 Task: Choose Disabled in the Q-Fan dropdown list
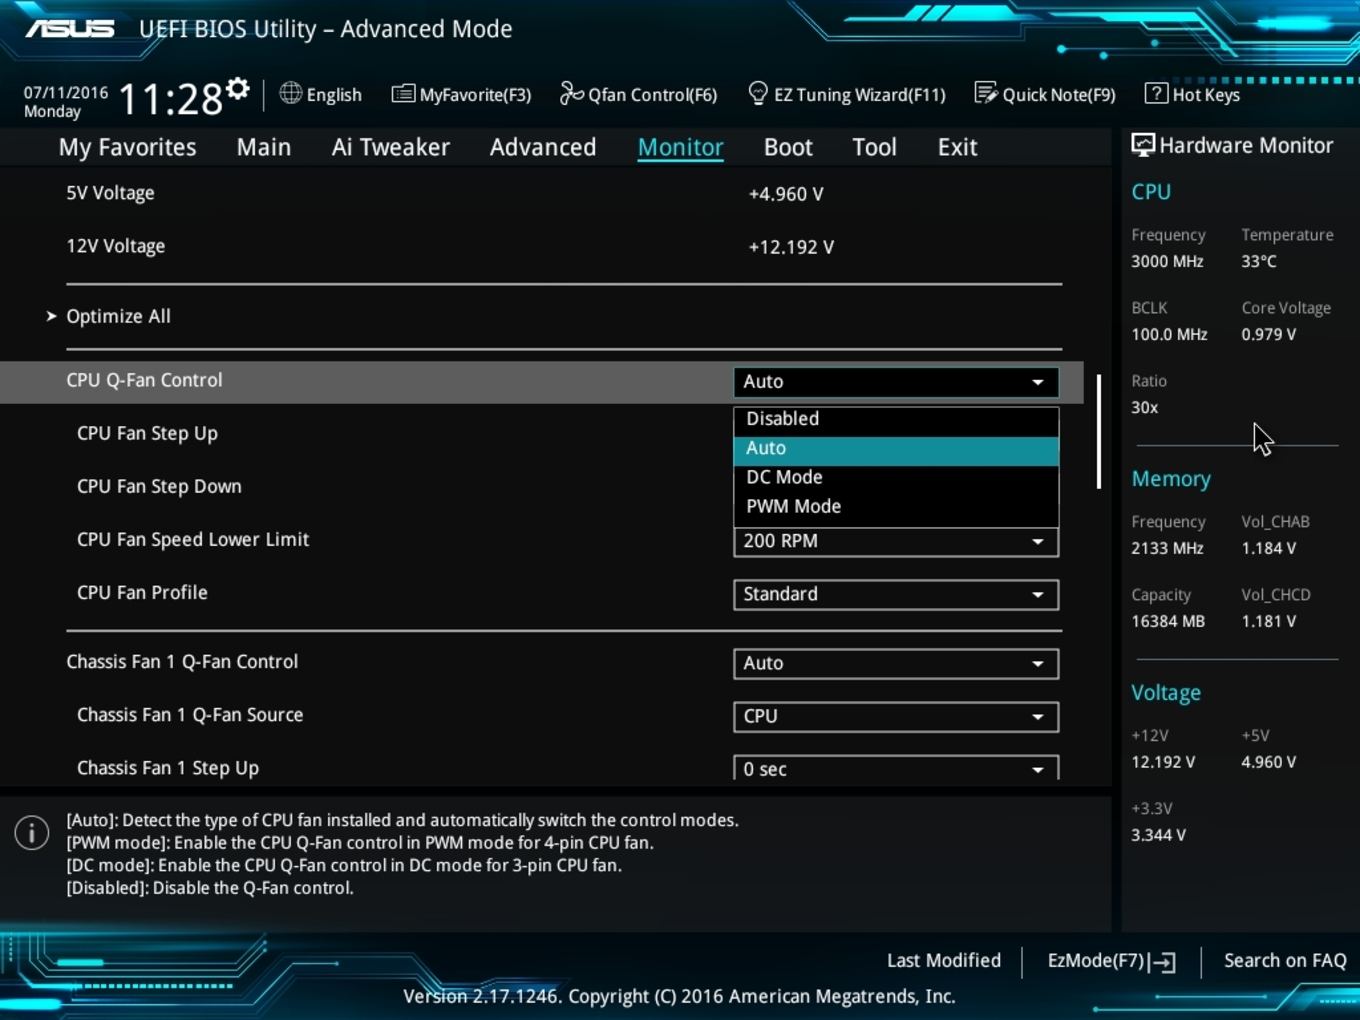(x=896, y=419)
